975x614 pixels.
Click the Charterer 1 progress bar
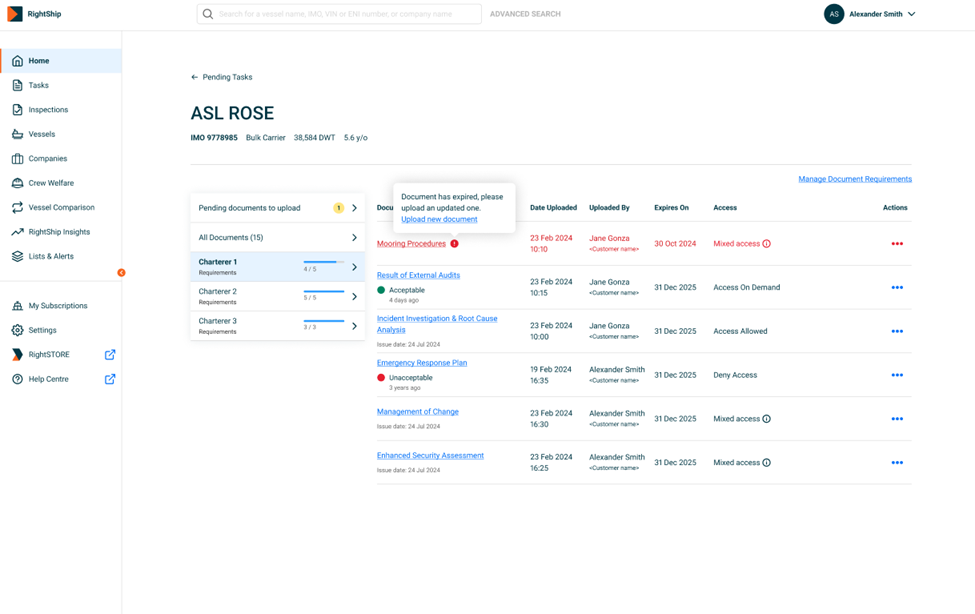click(323, 262)
